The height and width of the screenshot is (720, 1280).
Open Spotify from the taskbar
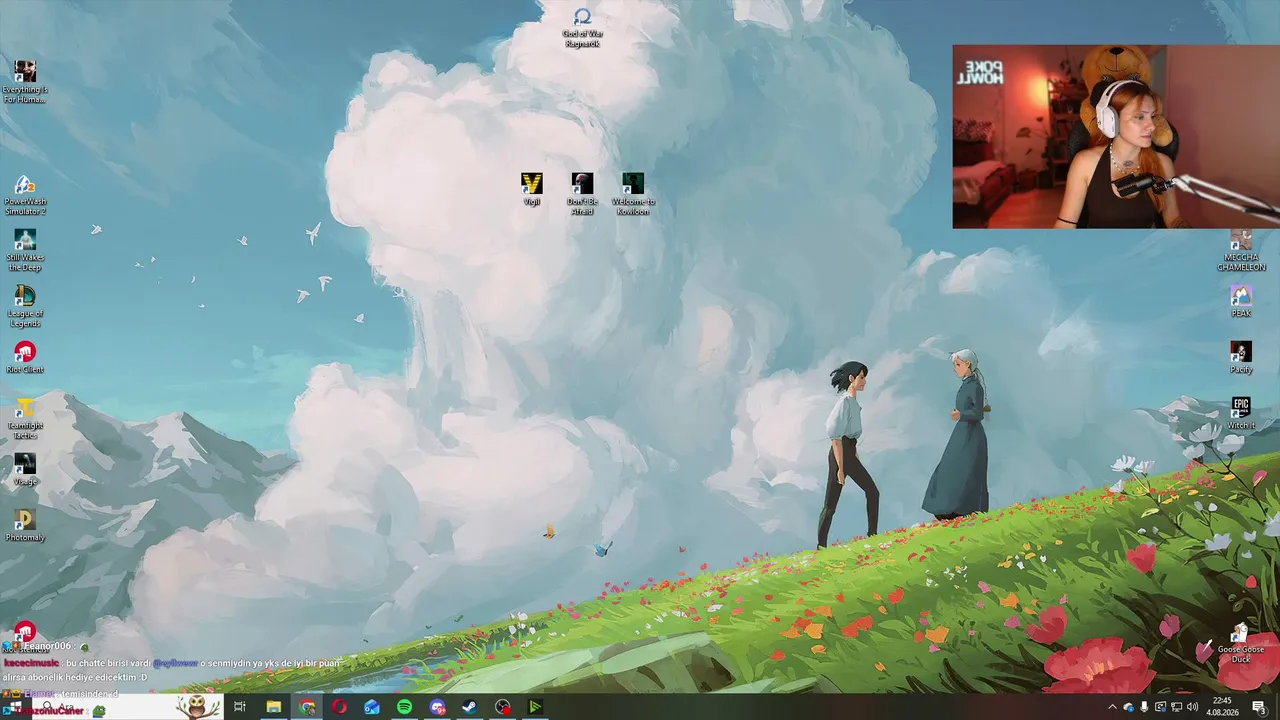(x=404, y=707)
